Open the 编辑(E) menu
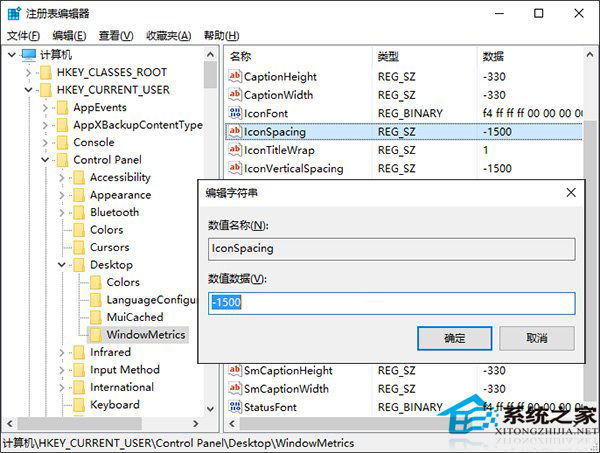 coord(69,36)
